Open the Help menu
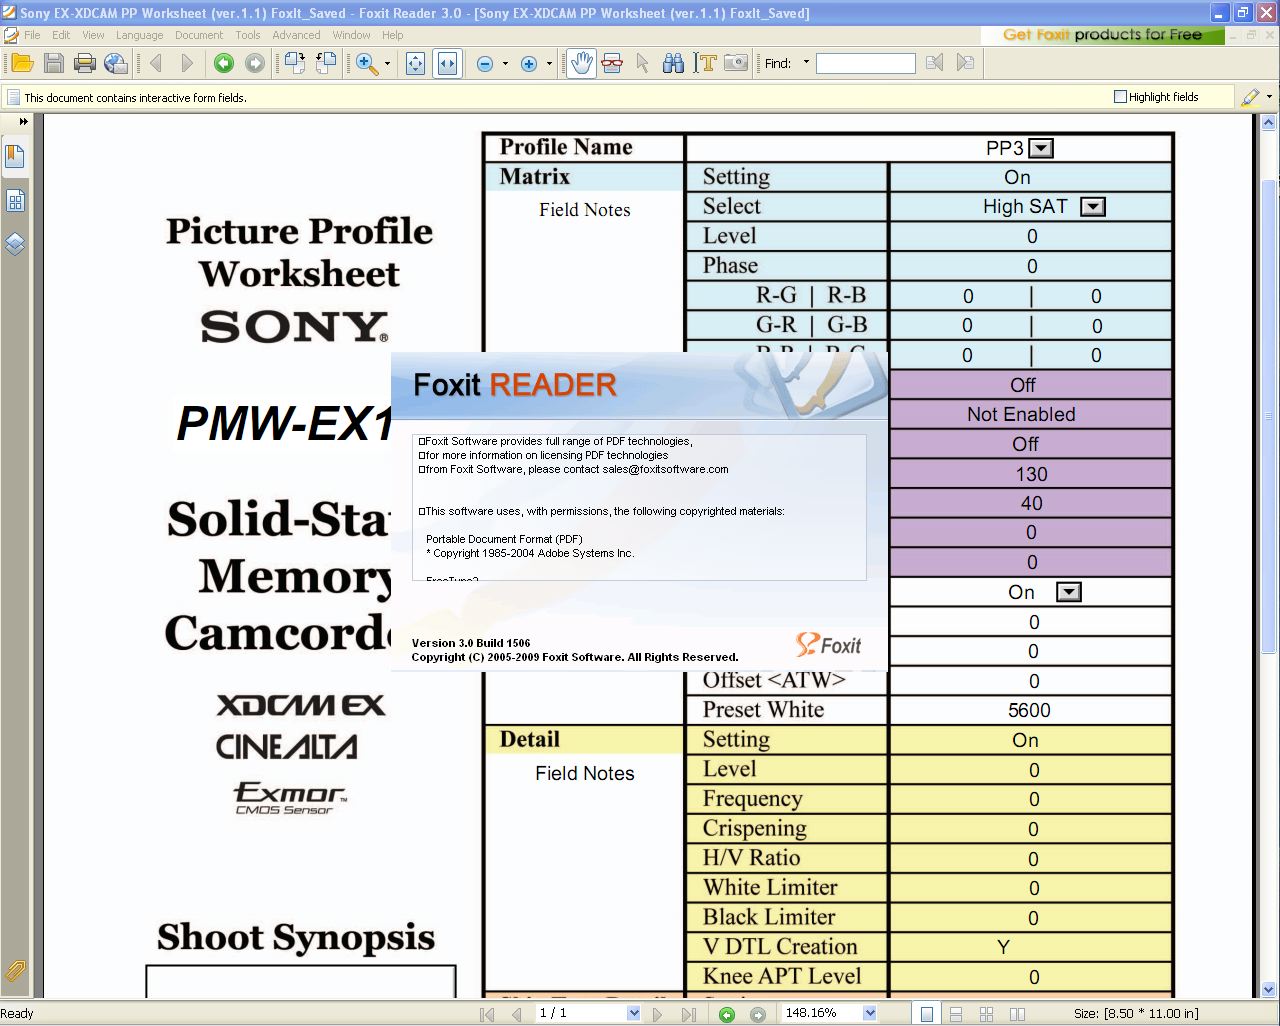Screen dimensions: 1280x1026 click(x=392, y=34)
